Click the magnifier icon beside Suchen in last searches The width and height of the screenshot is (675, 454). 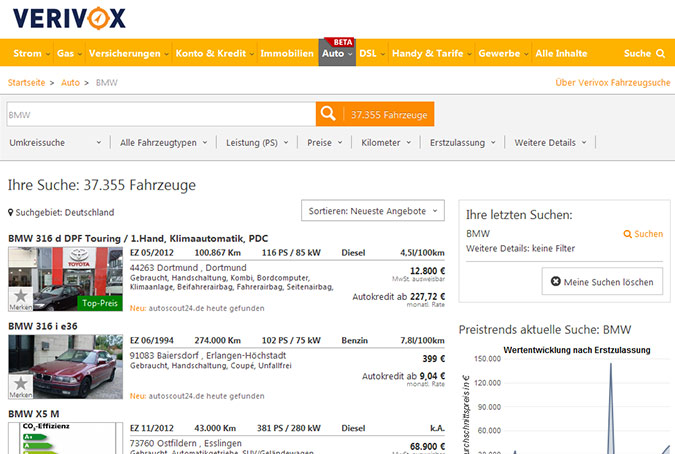tap(627, 234)
